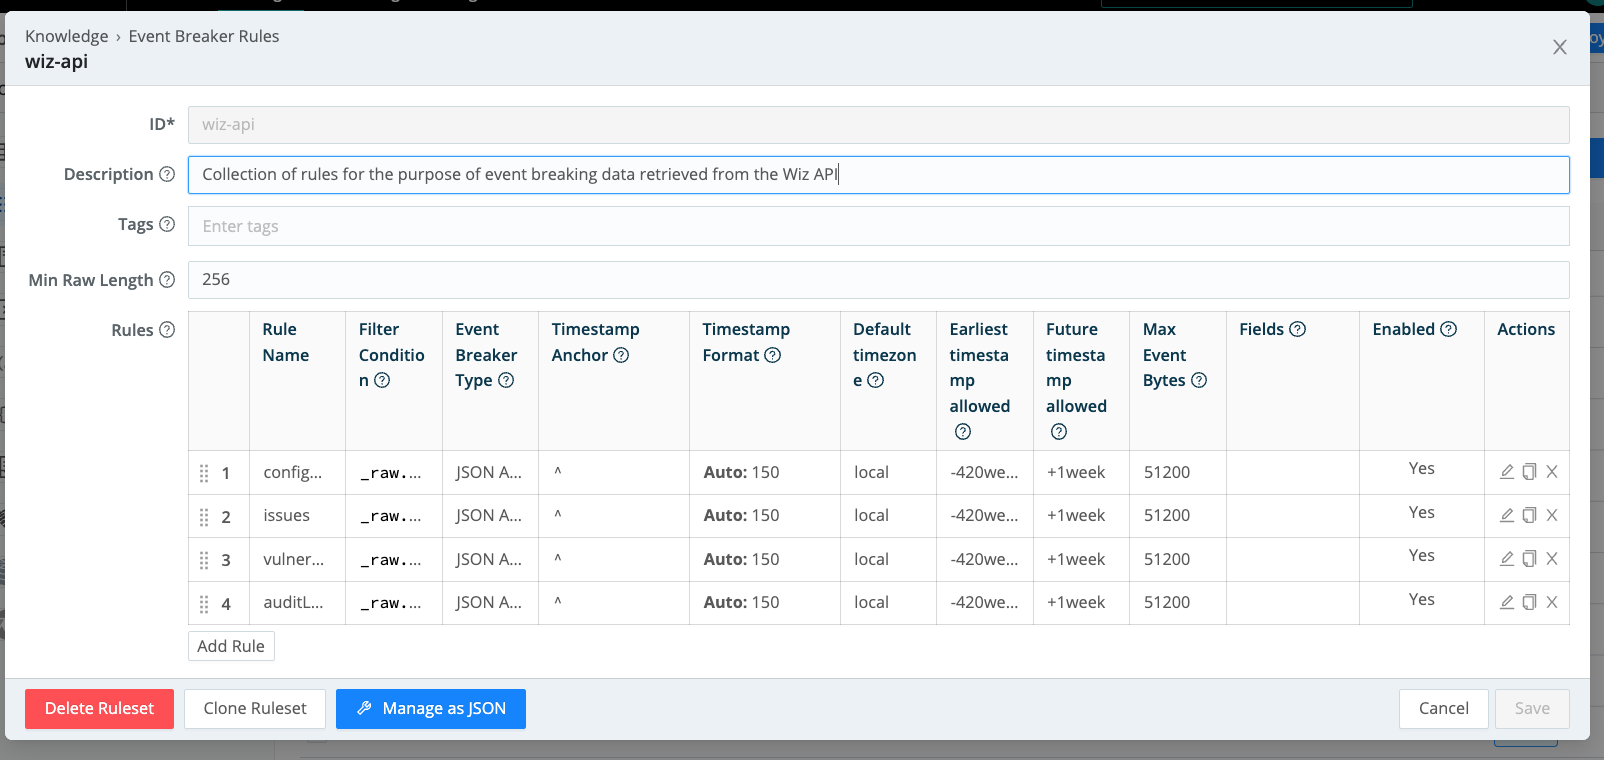Open Manage as JSON editor
Screen dimensions: 1604x760
pos(431,708)
